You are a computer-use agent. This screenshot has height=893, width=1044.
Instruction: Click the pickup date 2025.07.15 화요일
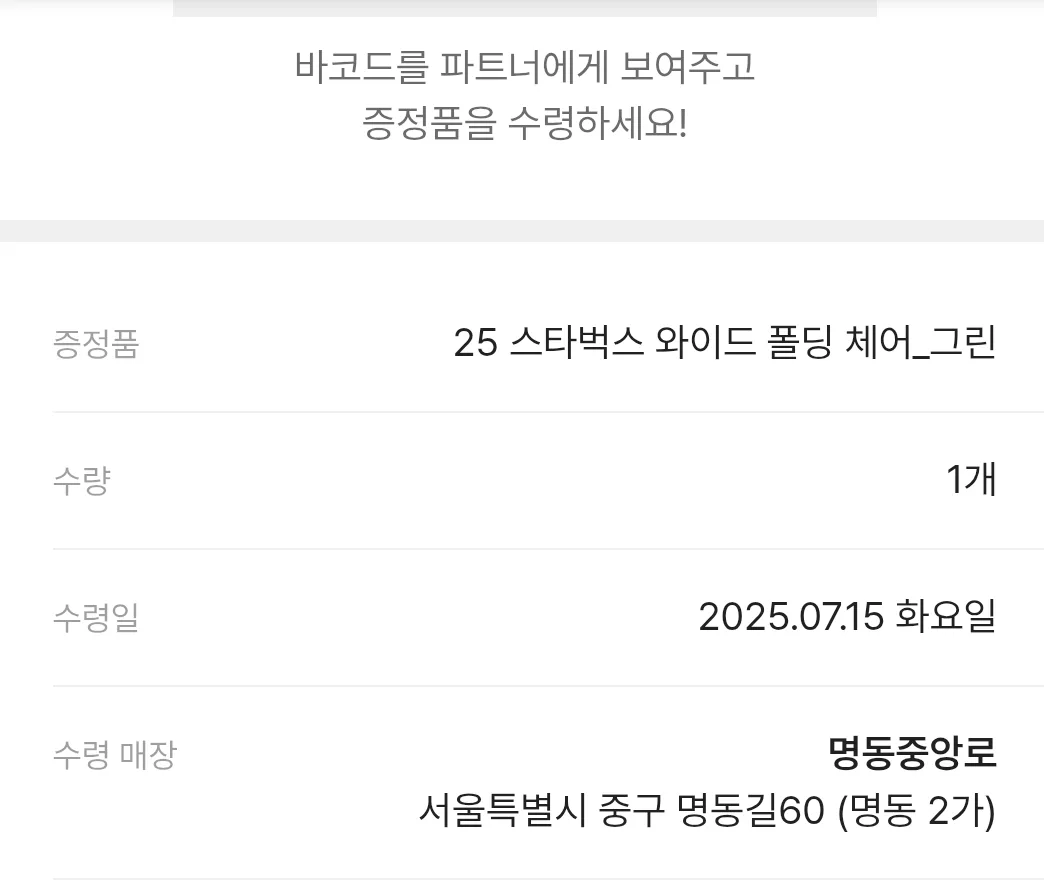[x=847, y=617]
